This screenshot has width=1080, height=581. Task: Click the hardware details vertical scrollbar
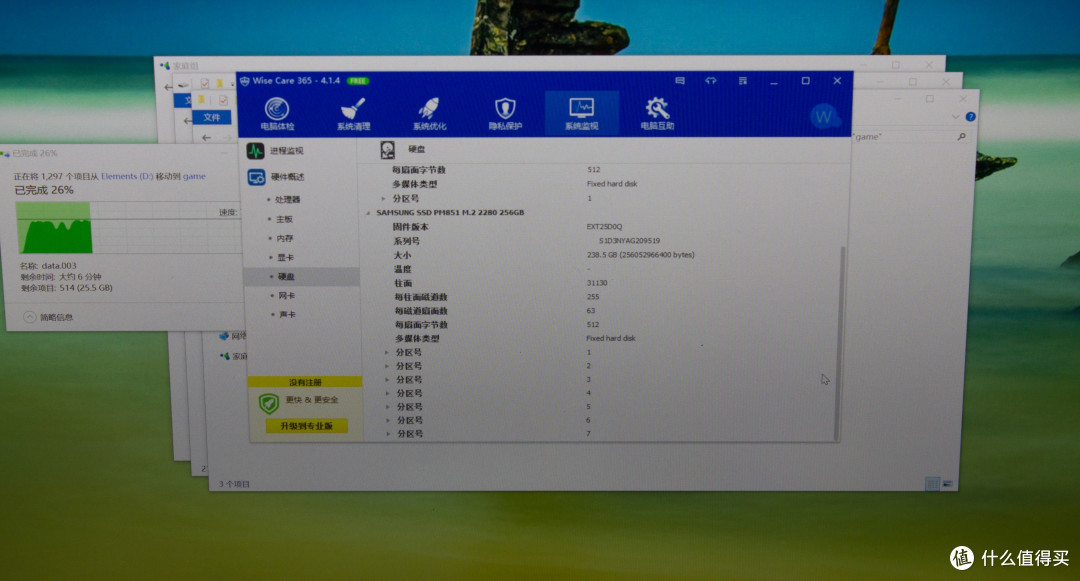coord(841,343)
